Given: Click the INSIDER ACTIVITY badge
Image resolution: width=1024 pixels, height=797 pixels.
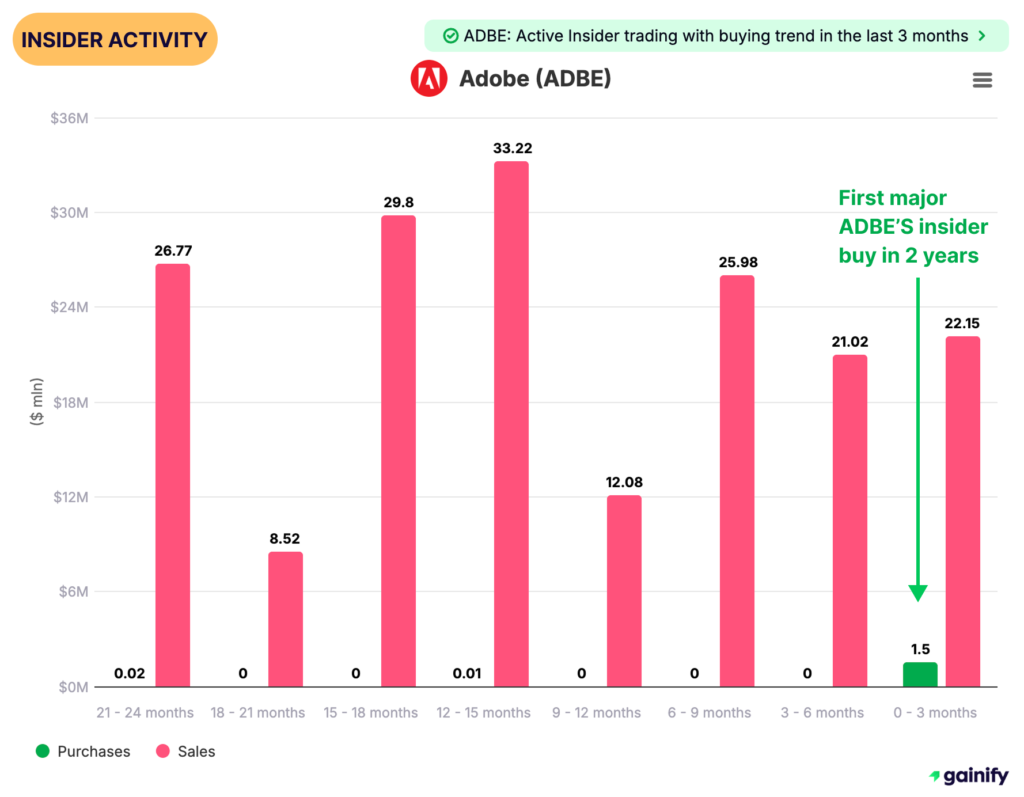Looking at the screenshot, I should (114, 40).
